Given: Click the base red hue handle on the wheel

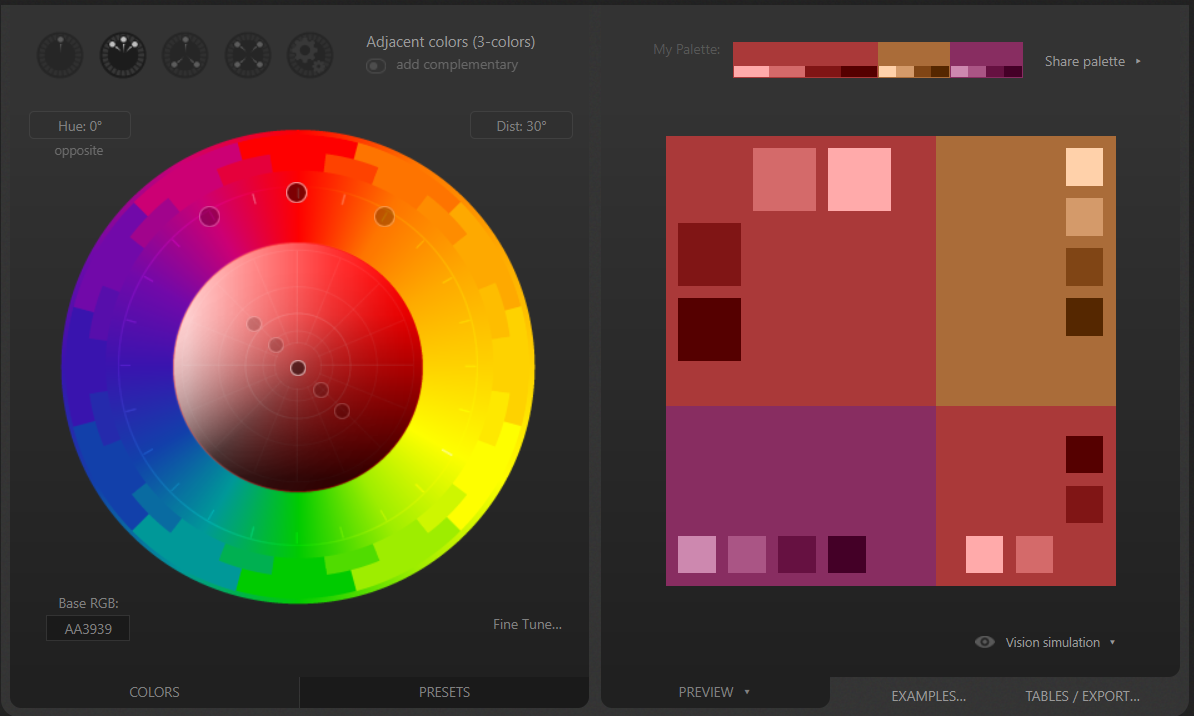Looking at the screenshot, I should tap(296, 192).
